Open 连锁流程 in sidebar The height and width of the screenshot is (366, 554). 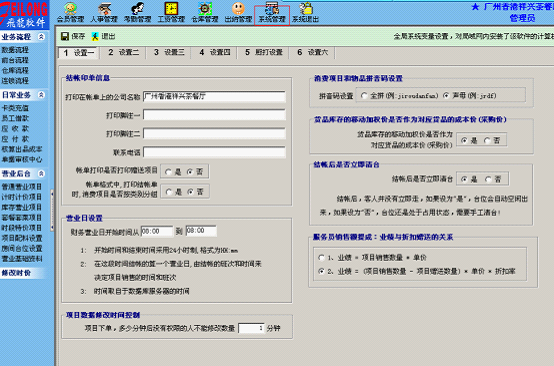[15, 81]
